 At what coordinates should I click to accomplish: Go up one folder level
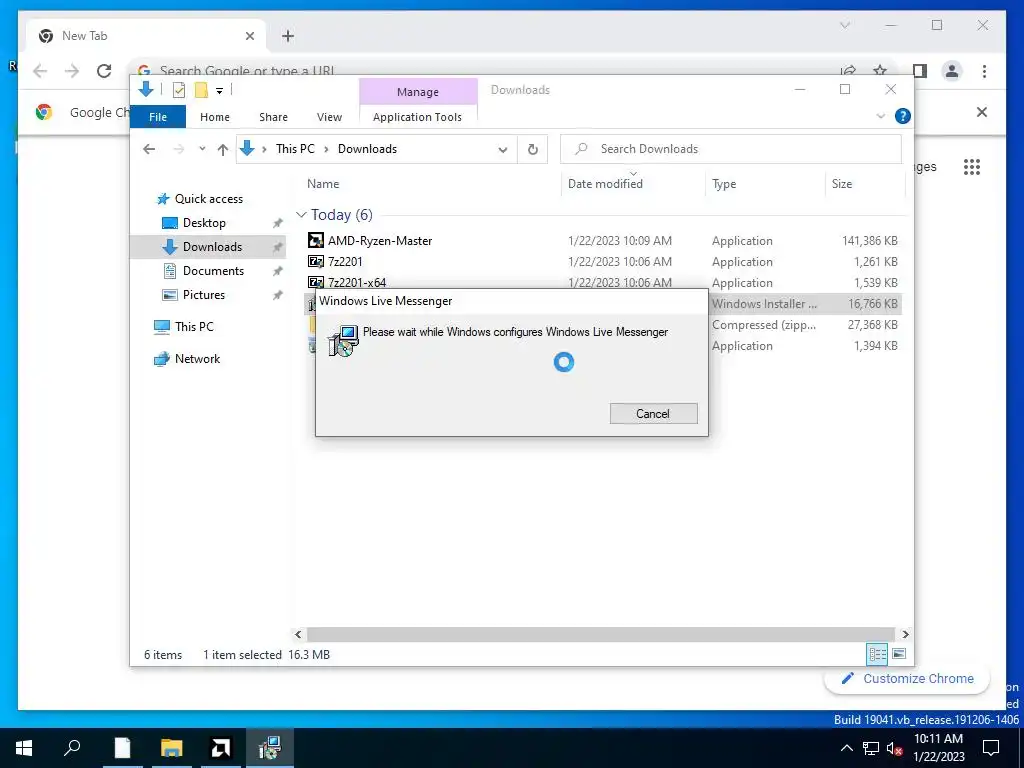(223, 150)
